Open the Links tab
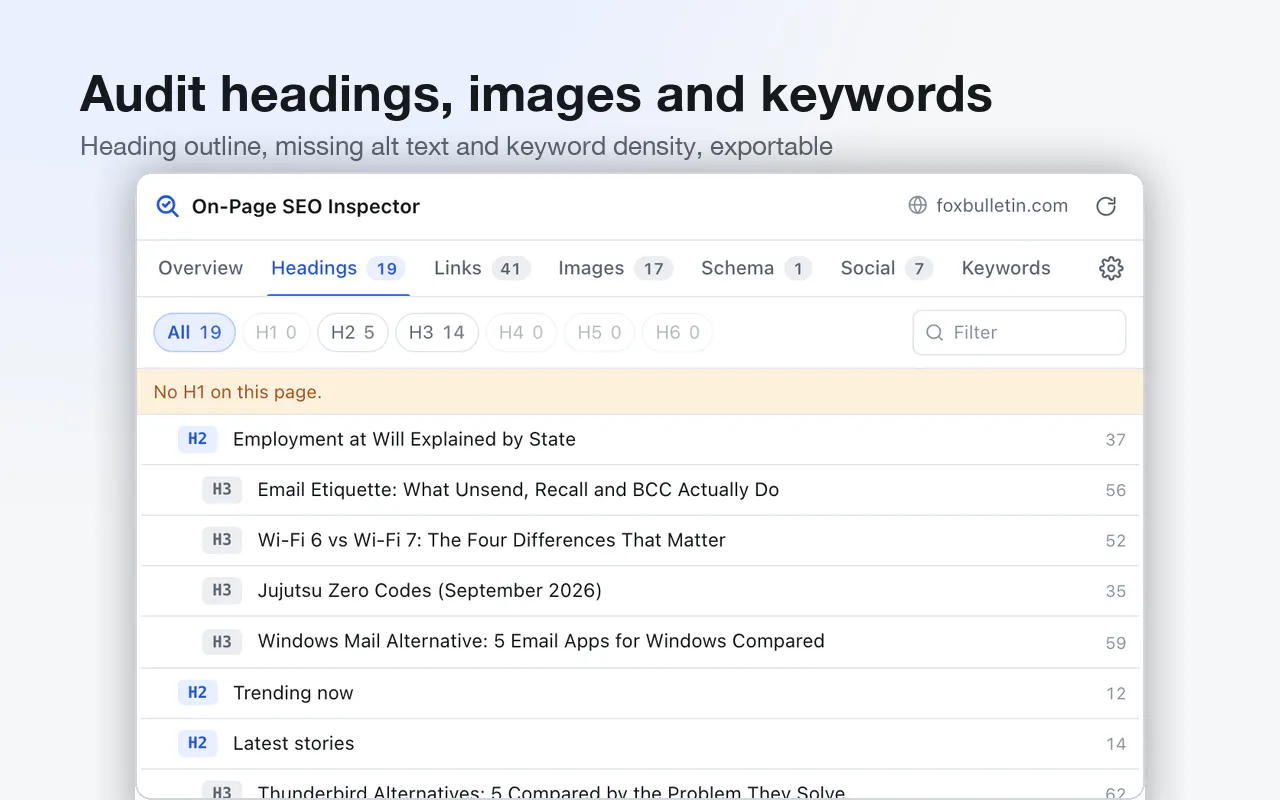1280x800 pixels. pyautogui.click(x=482, y=268)
